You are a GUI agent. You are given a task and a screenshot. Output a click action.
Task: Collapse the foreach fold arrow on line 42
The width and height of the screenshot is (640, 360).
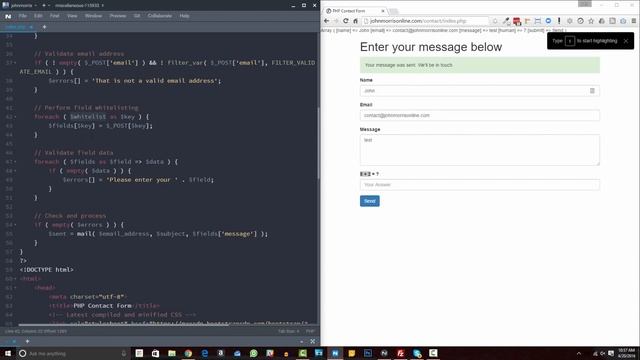[x=16, y=117]
